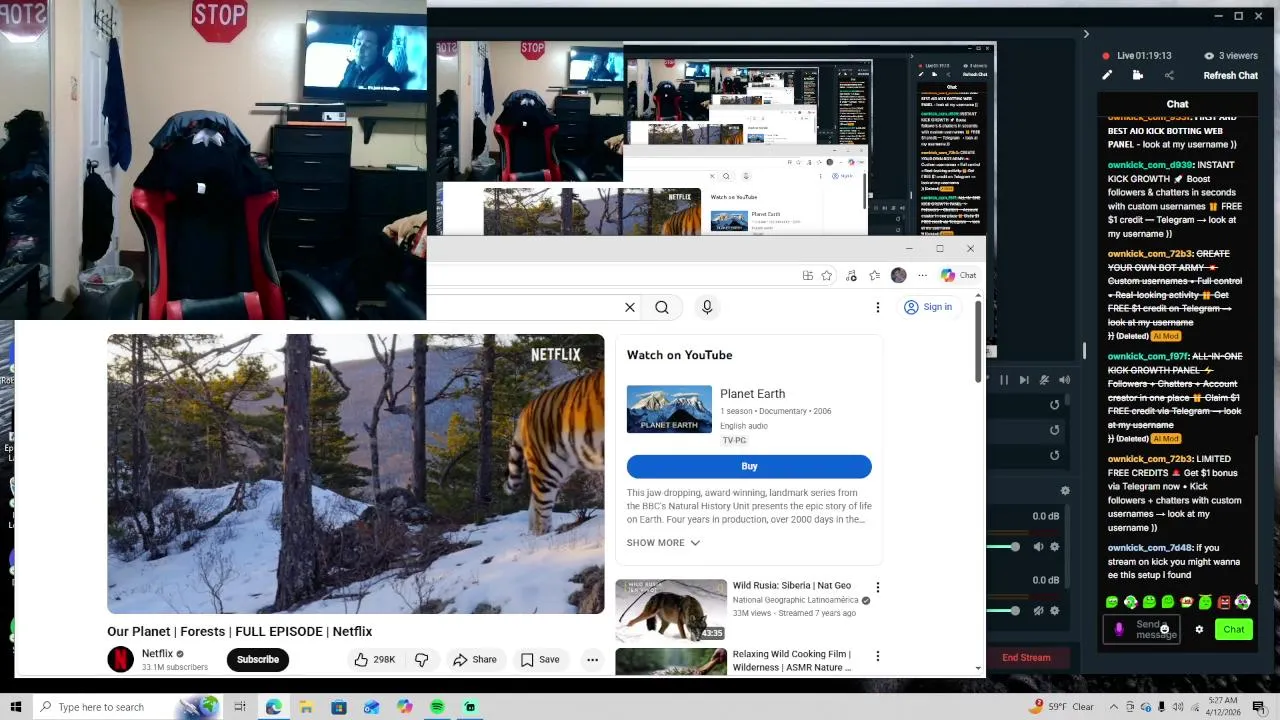Adjust the second audio volume slider handle

pyautogui.click(x=1015, y=611)
